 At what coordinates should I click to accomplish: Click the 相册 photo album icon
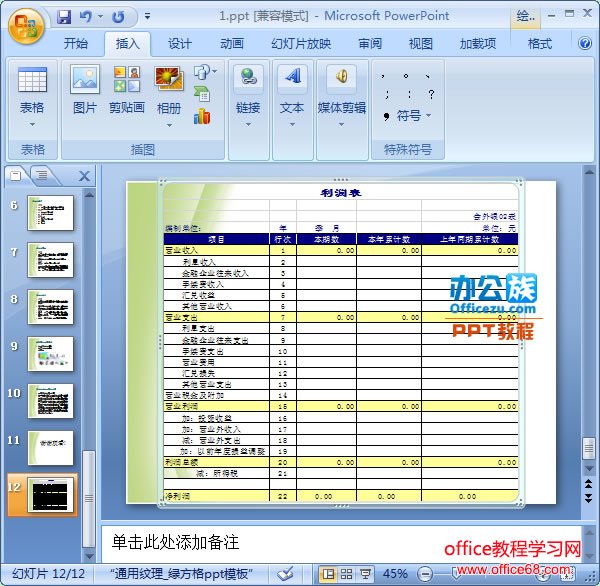point(169,80)
